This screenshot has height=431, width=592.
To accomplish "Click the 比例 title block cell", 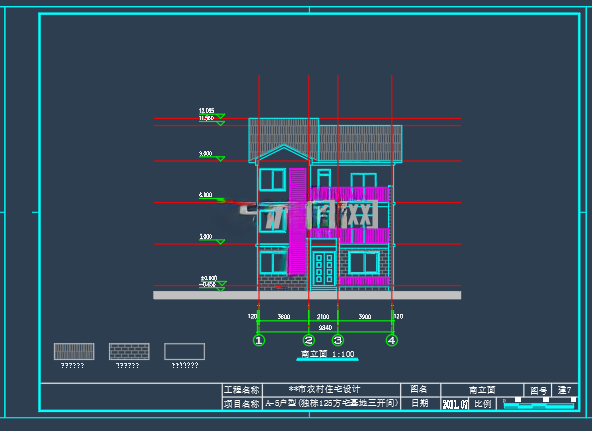I will tap(483, 404).
